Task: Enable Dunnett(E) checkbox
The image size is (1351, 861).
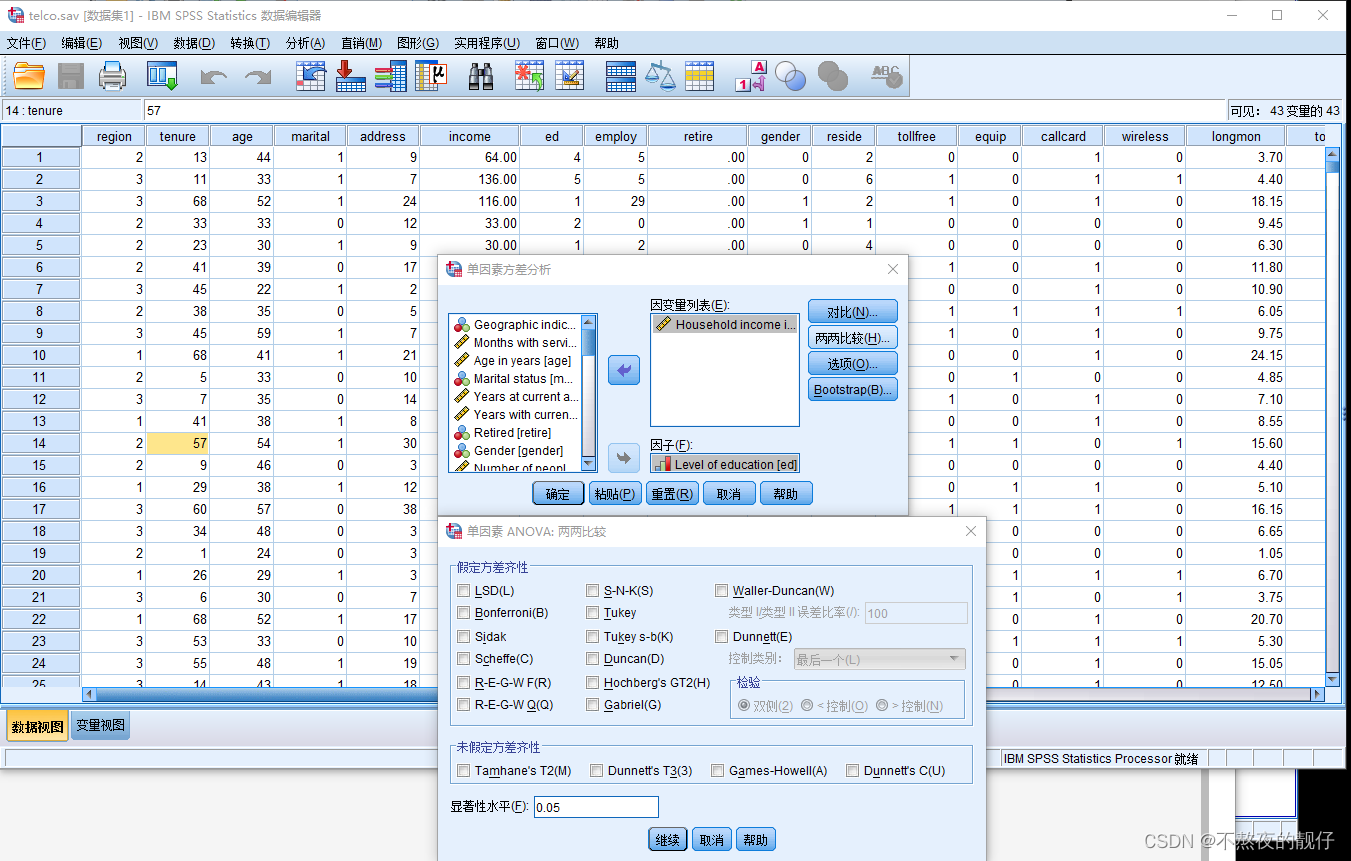Action: pos(722,636)
